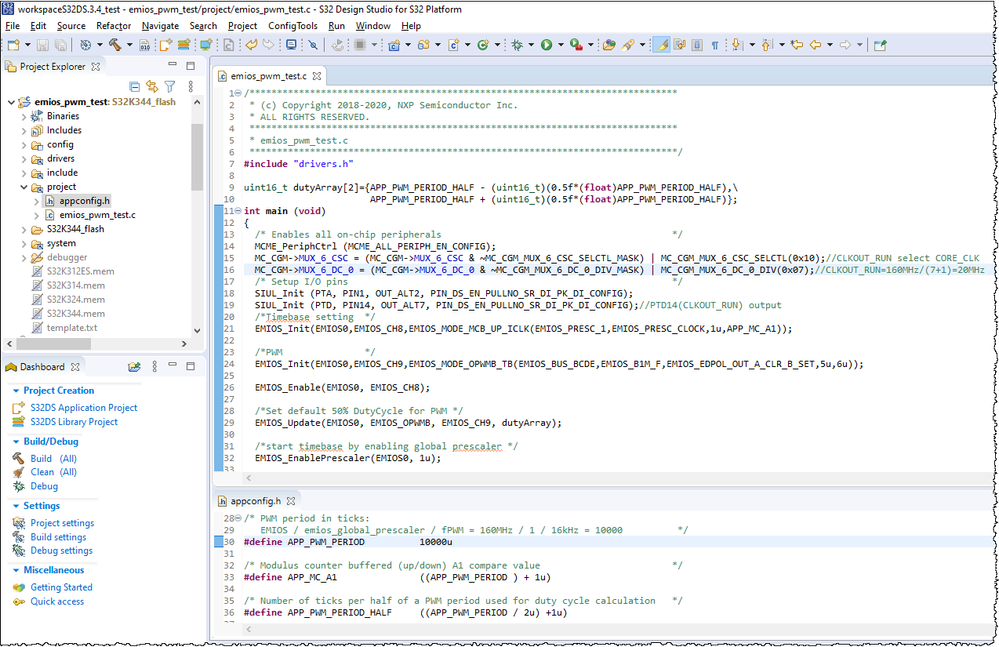The height and width of the screenshot is (647, 999).
Task: Open Project settings in Dashboard
Action: (62, 523)
